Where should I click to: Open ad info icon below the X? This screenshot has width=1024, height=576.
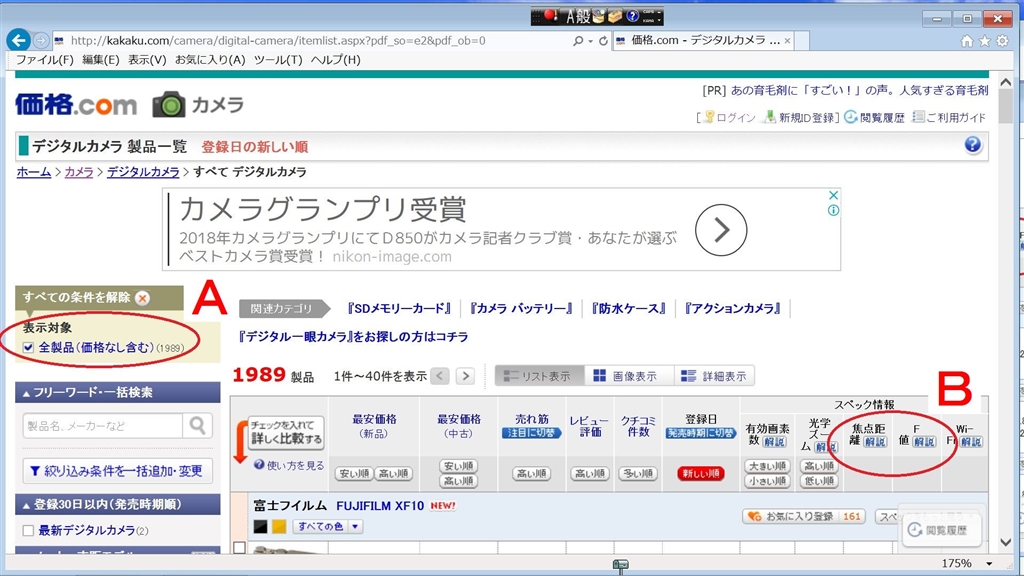coord(833,210)
